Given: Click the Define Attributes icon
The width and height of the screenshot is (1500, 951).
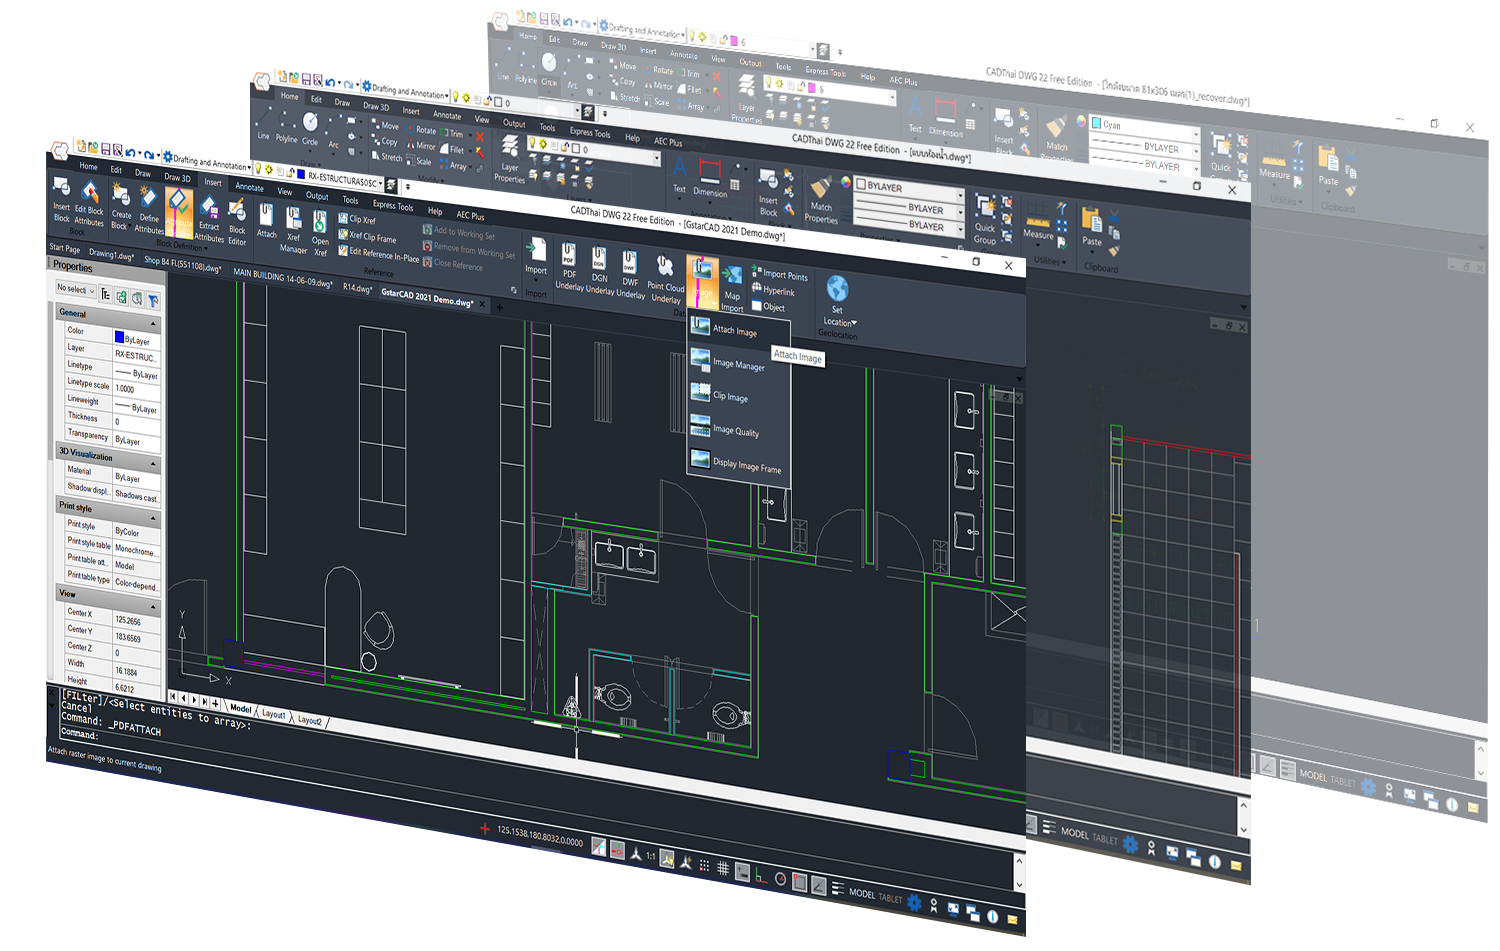Looking at the screenshot, I should [x=149, y=207].
